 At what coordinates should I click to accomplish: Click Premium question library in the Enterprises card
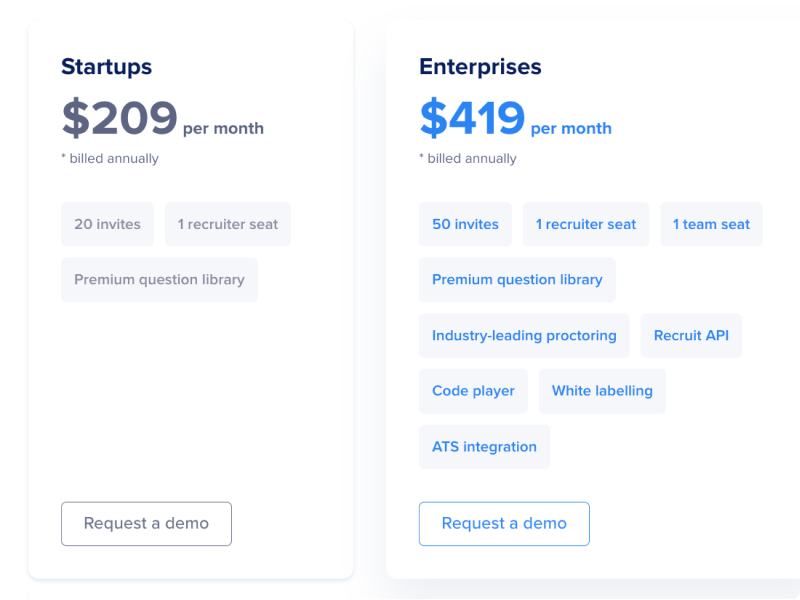517,280
